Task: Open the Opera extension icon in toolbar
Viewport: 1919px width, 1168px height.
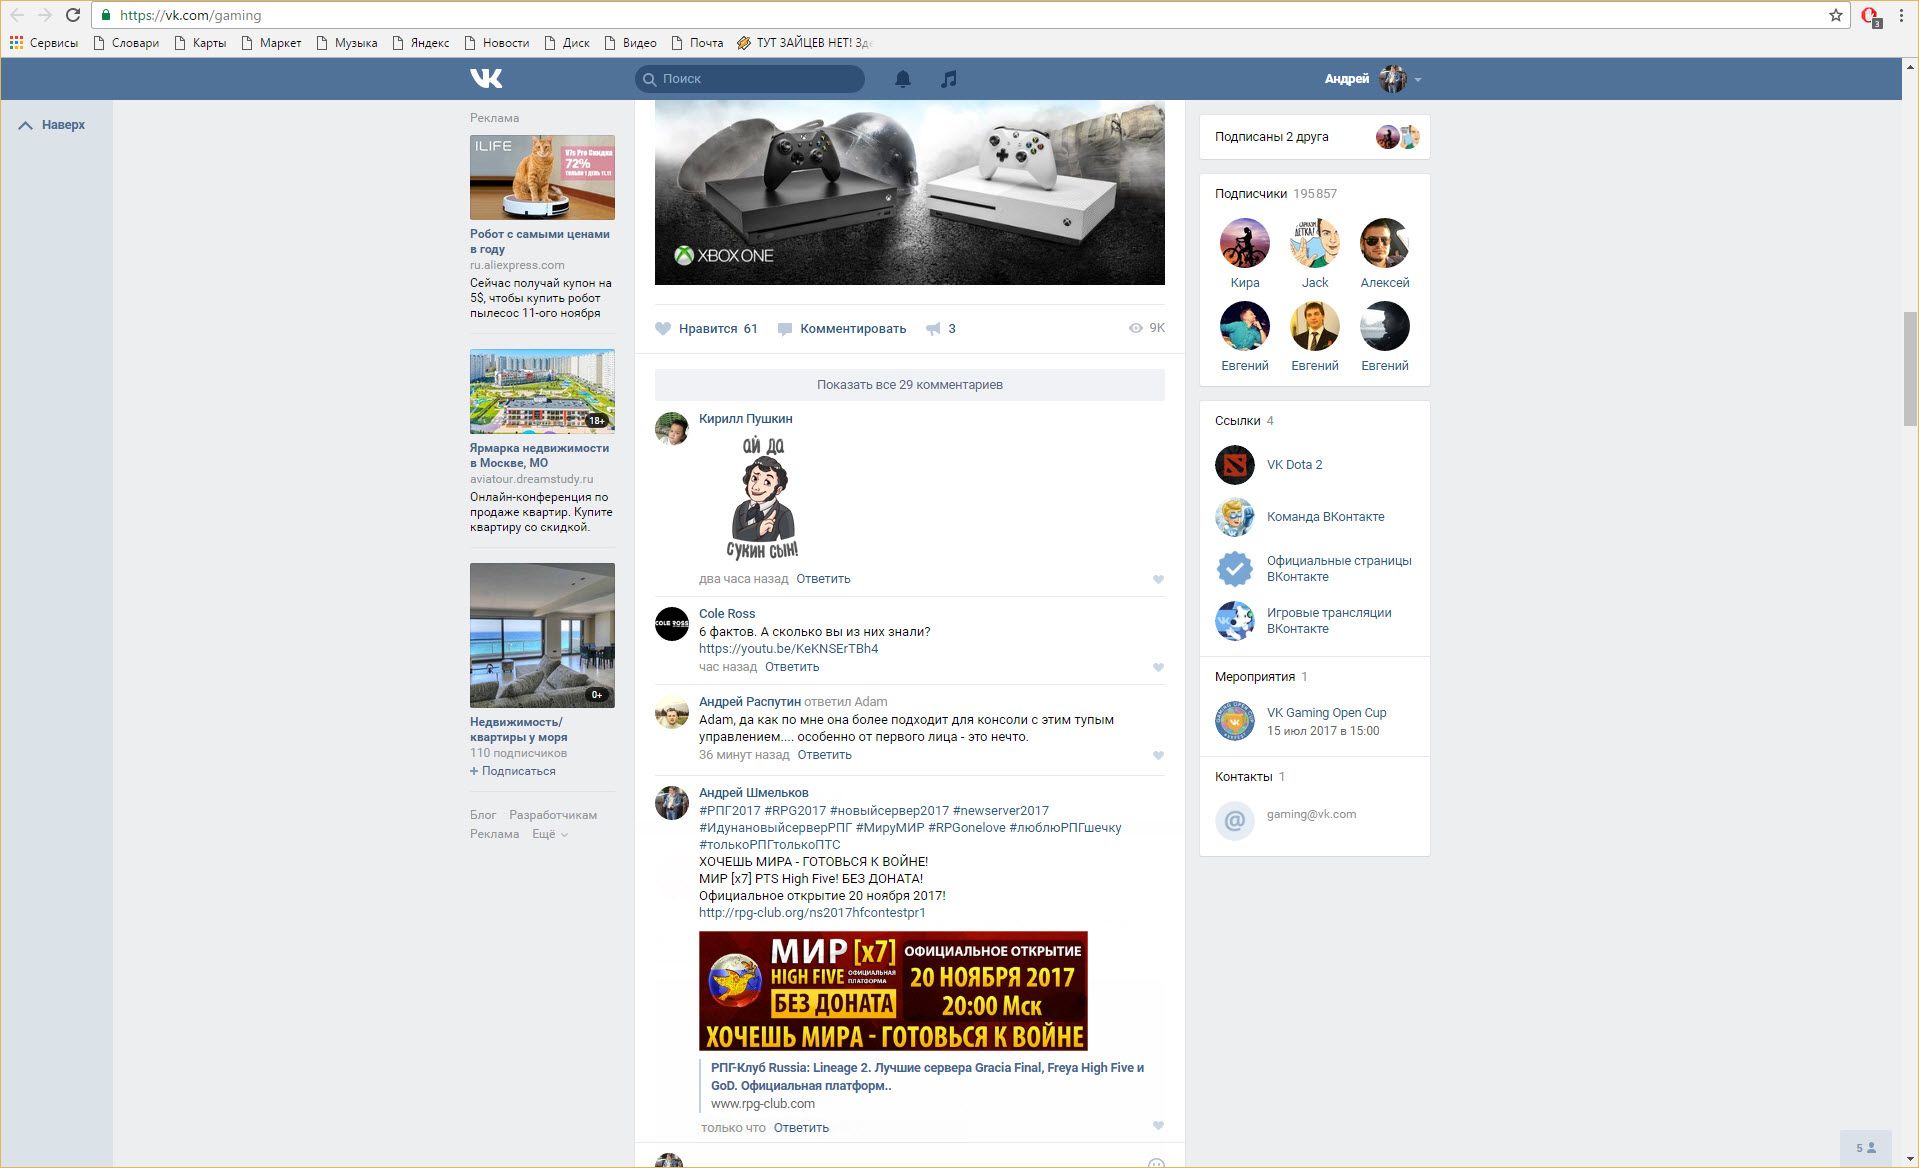Action: pos(1870,16)
